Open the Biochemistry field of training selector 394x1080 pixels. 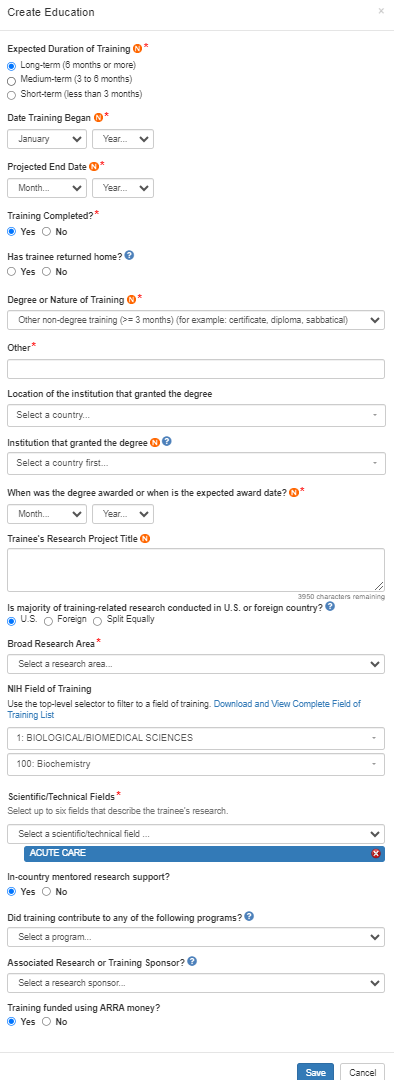pyautogui.click(x=196, y=764)
